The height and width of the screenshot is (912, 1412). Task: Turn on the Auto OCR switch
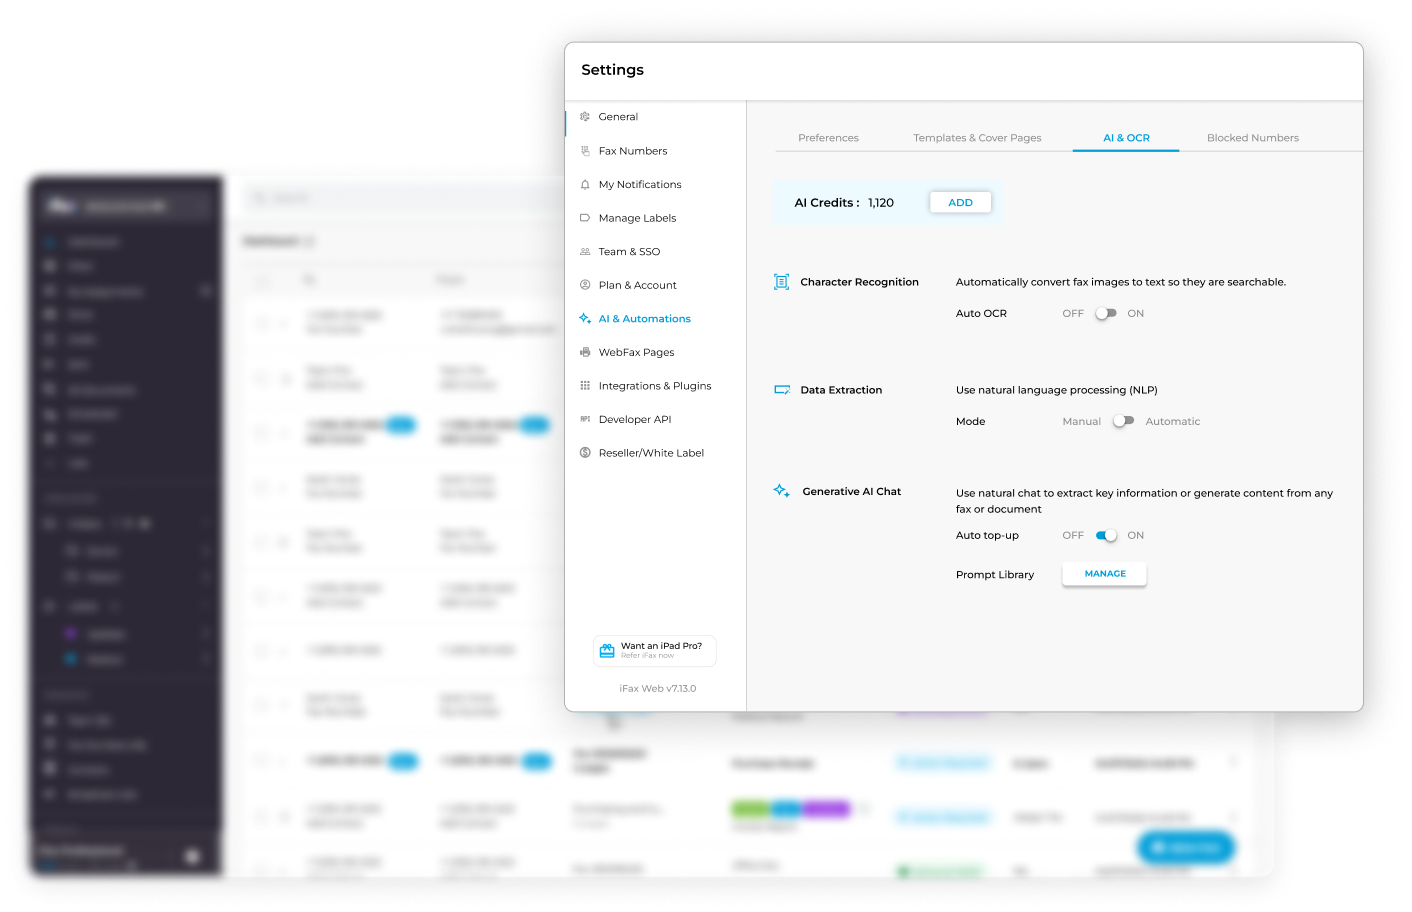1106,314
